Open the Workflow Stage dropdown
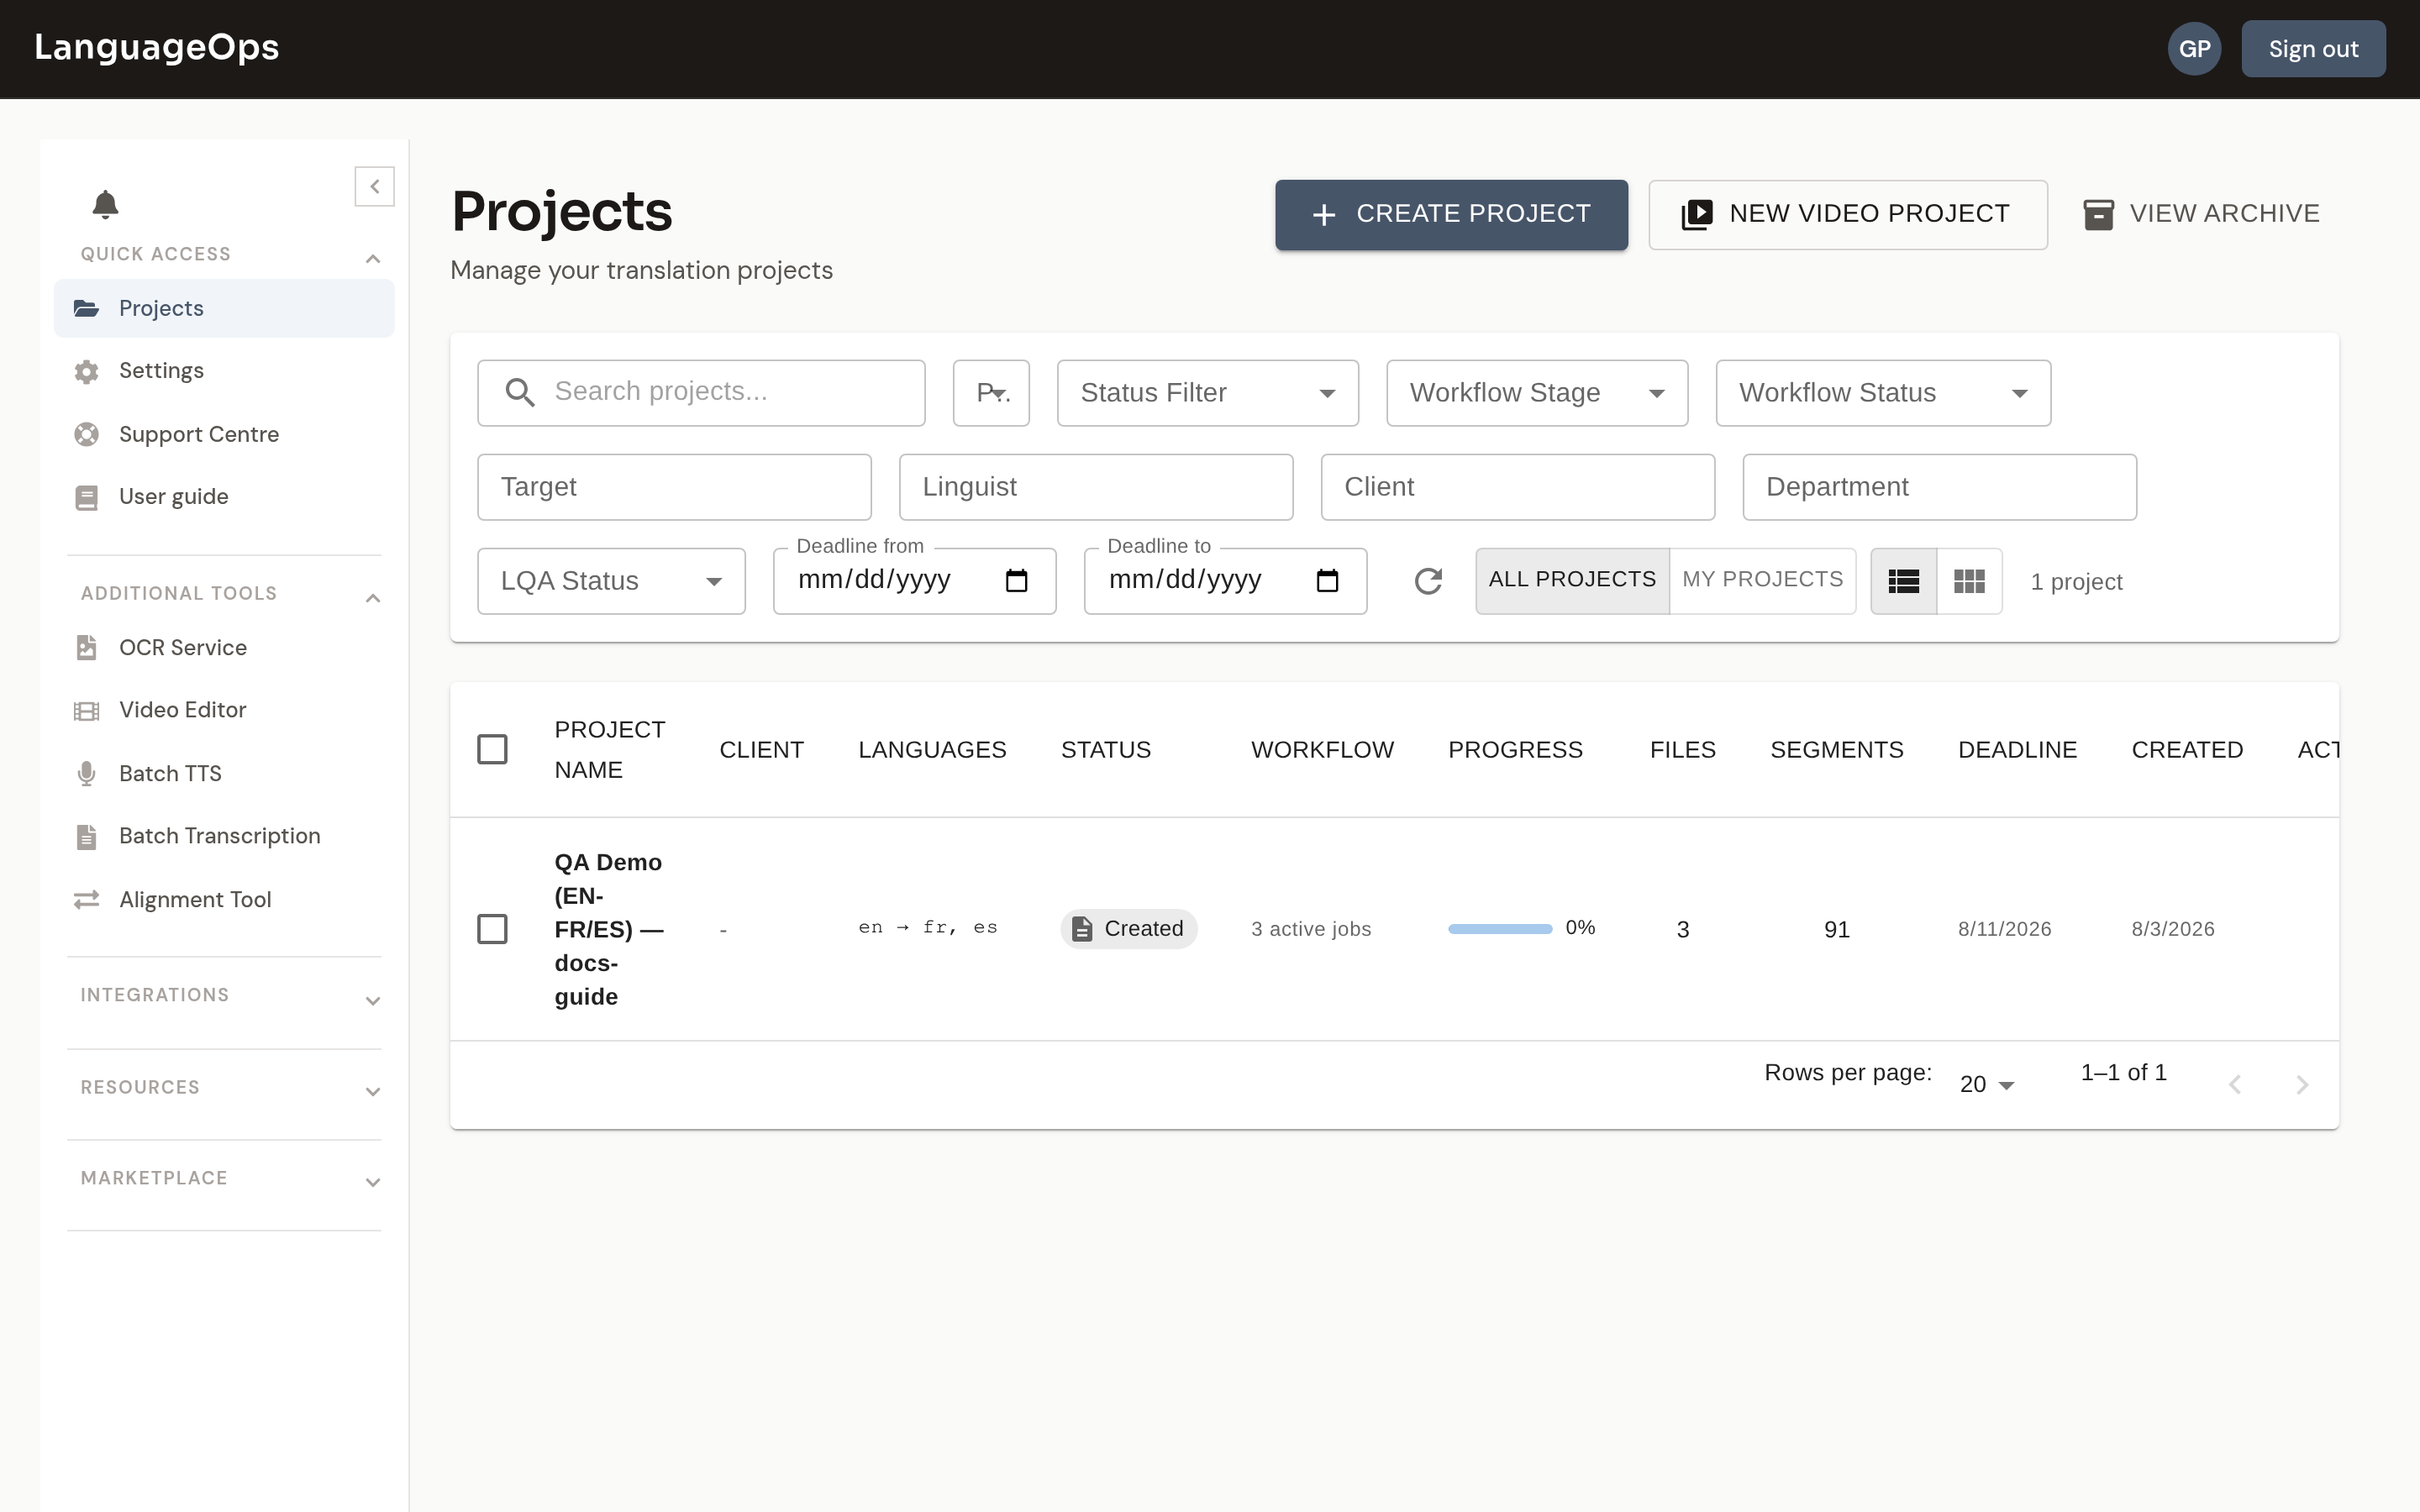2420x1512 pixels. click(x=1537, y=393)
